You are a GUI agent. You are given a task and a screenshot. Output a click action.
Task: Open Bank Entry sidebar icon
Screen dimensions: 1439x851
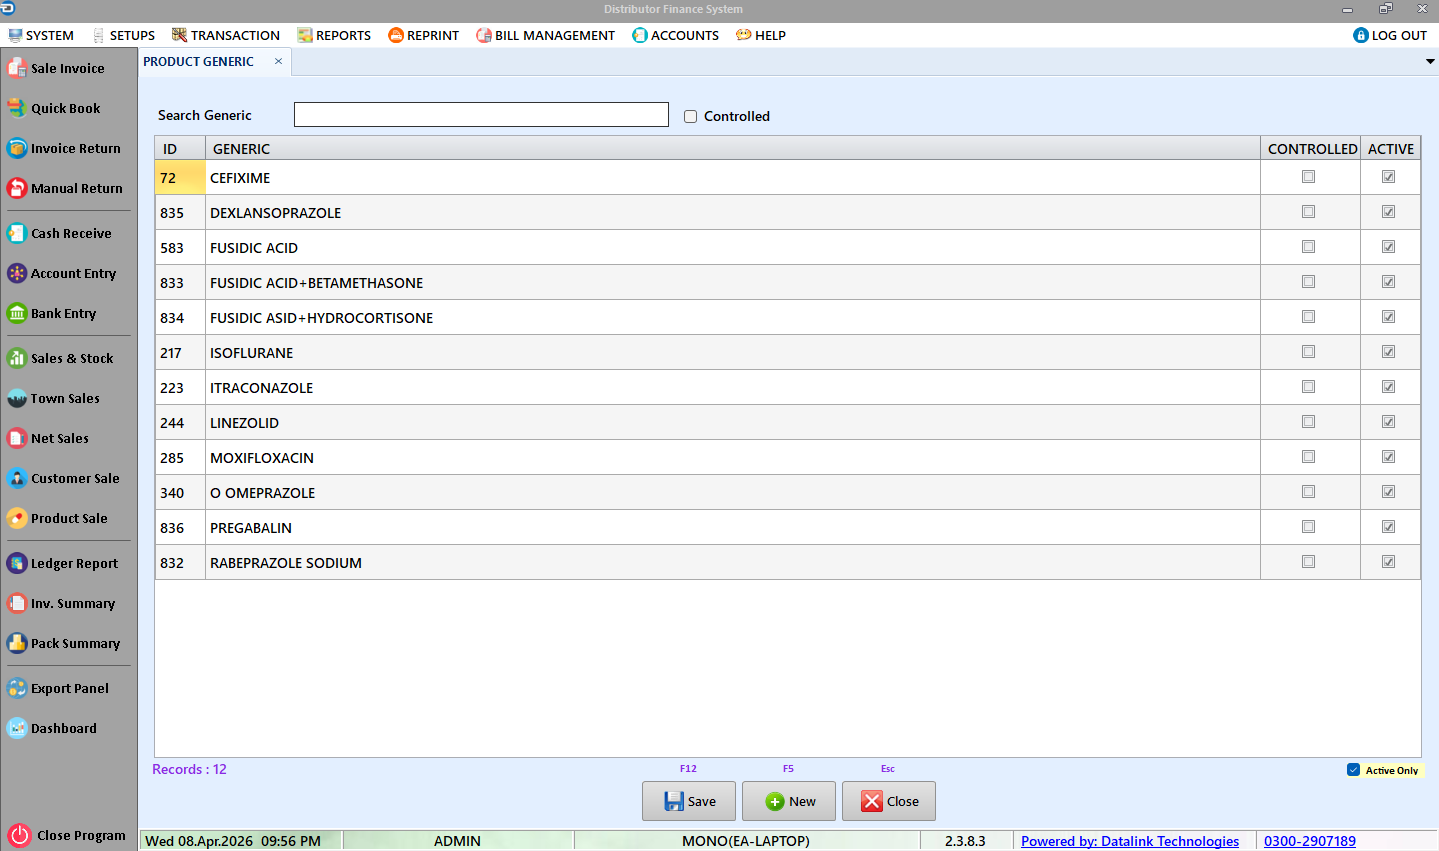click(16, 313)
